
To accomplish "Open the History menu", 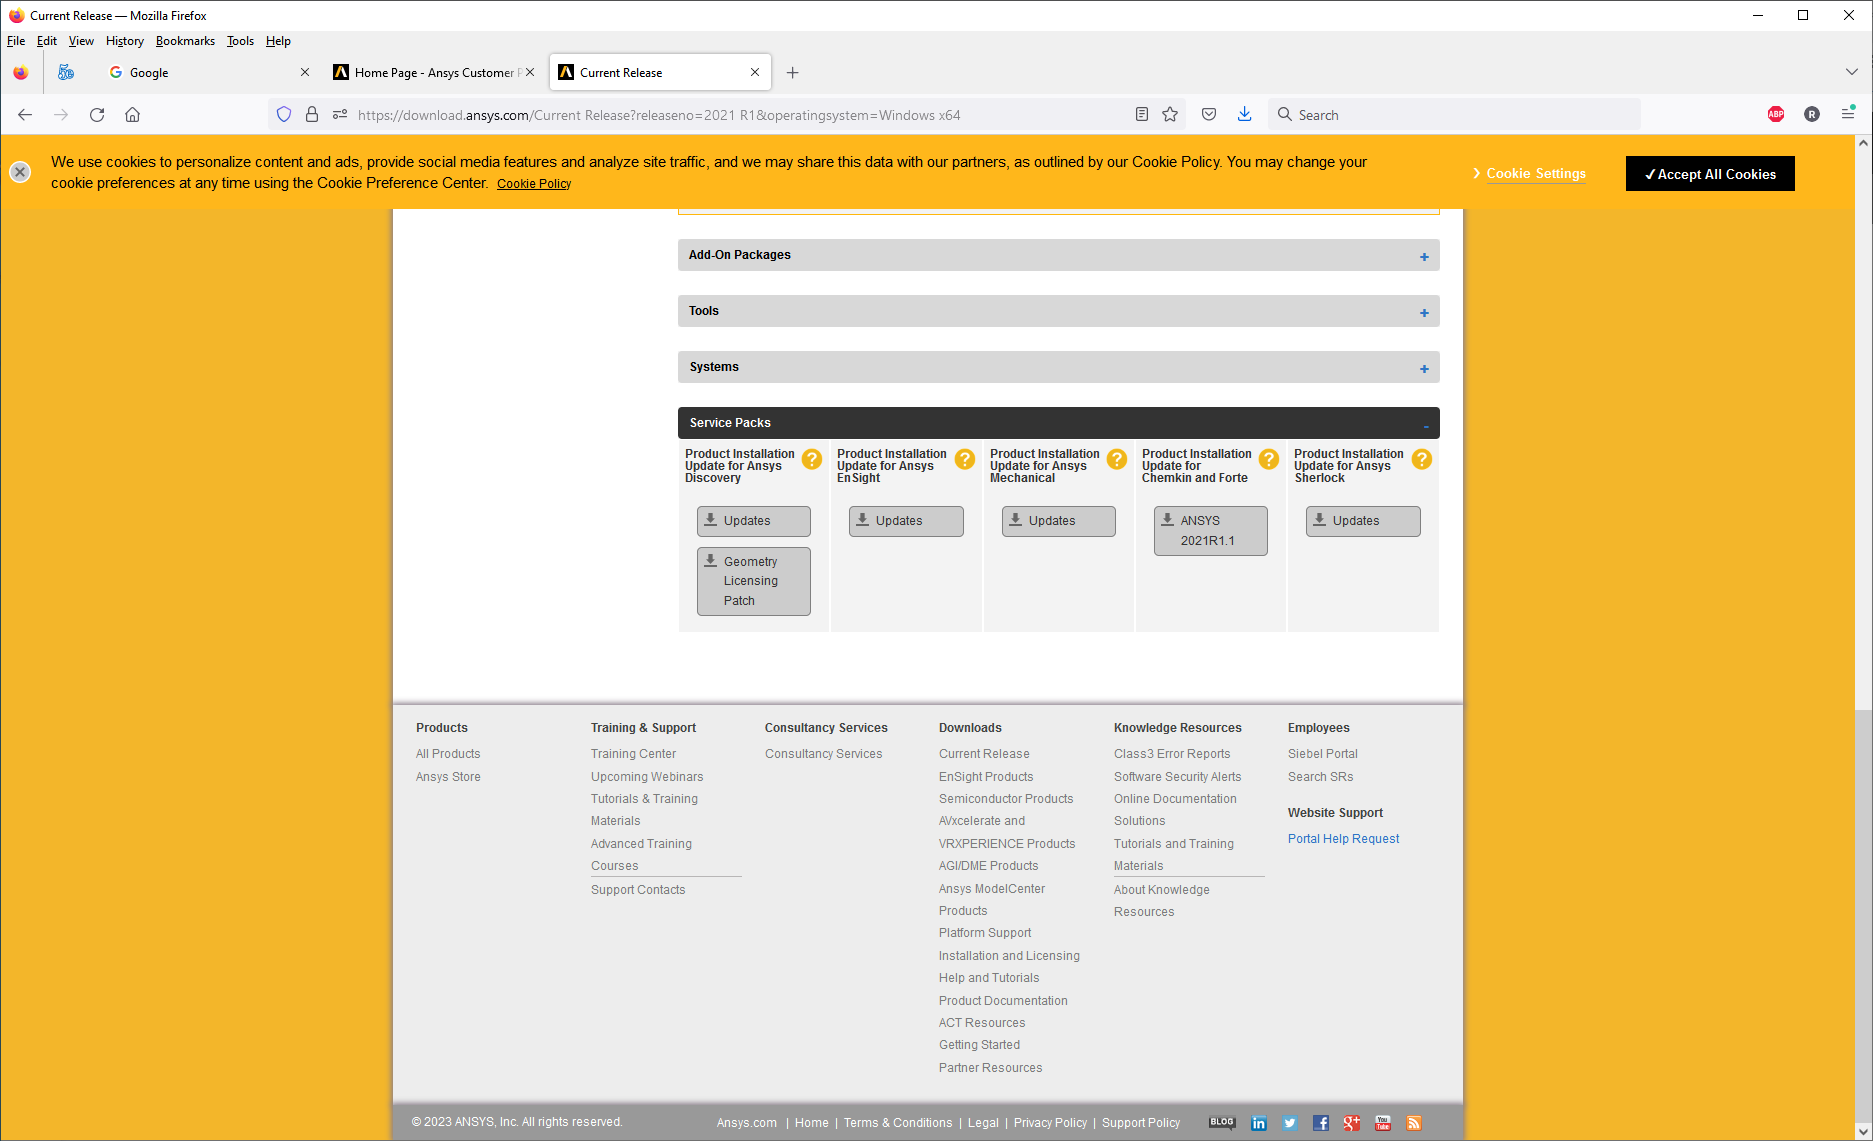I will [x=125, y=41].
